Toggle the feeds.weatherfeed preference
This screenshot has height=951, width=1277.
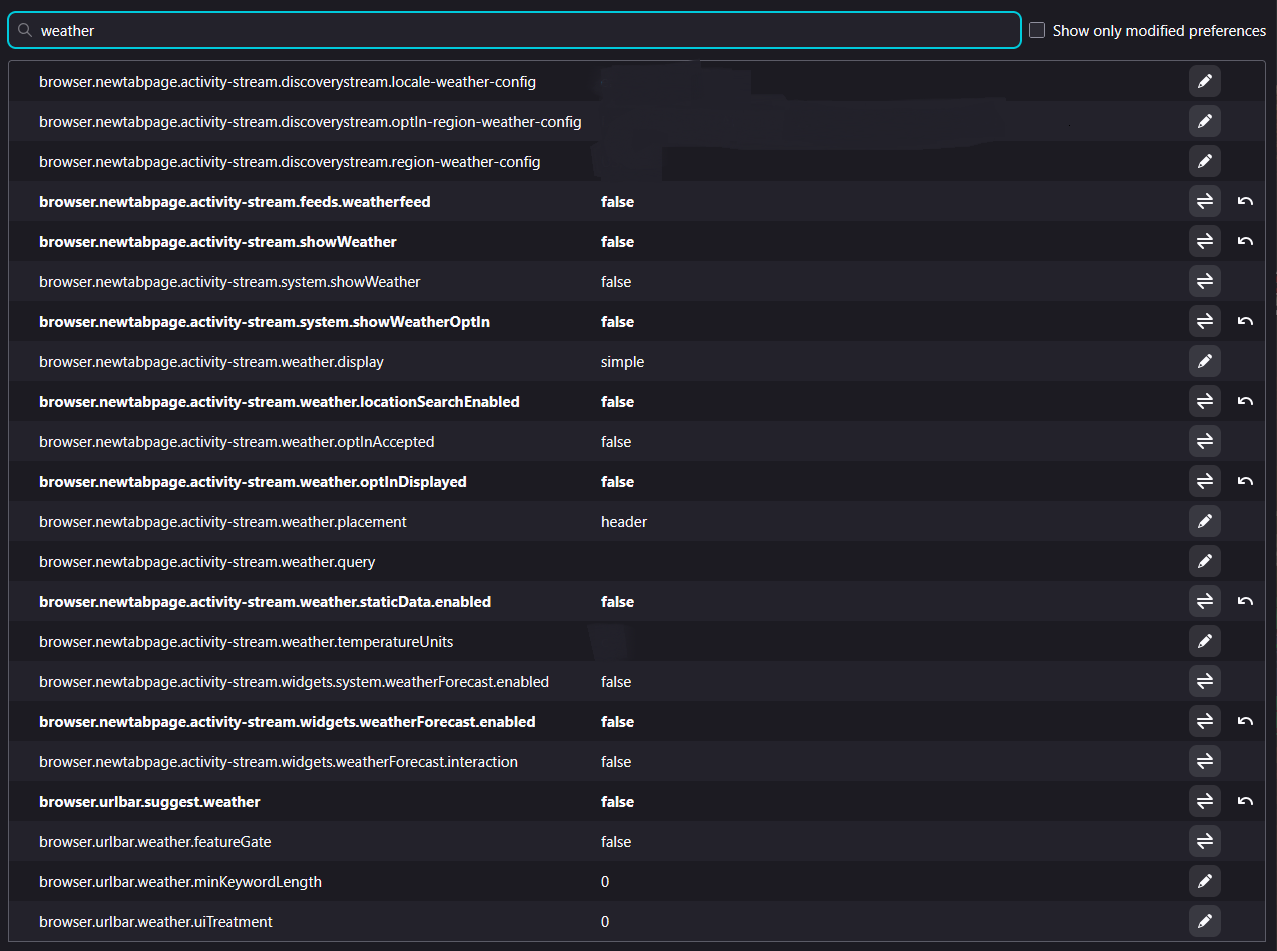1204,201
